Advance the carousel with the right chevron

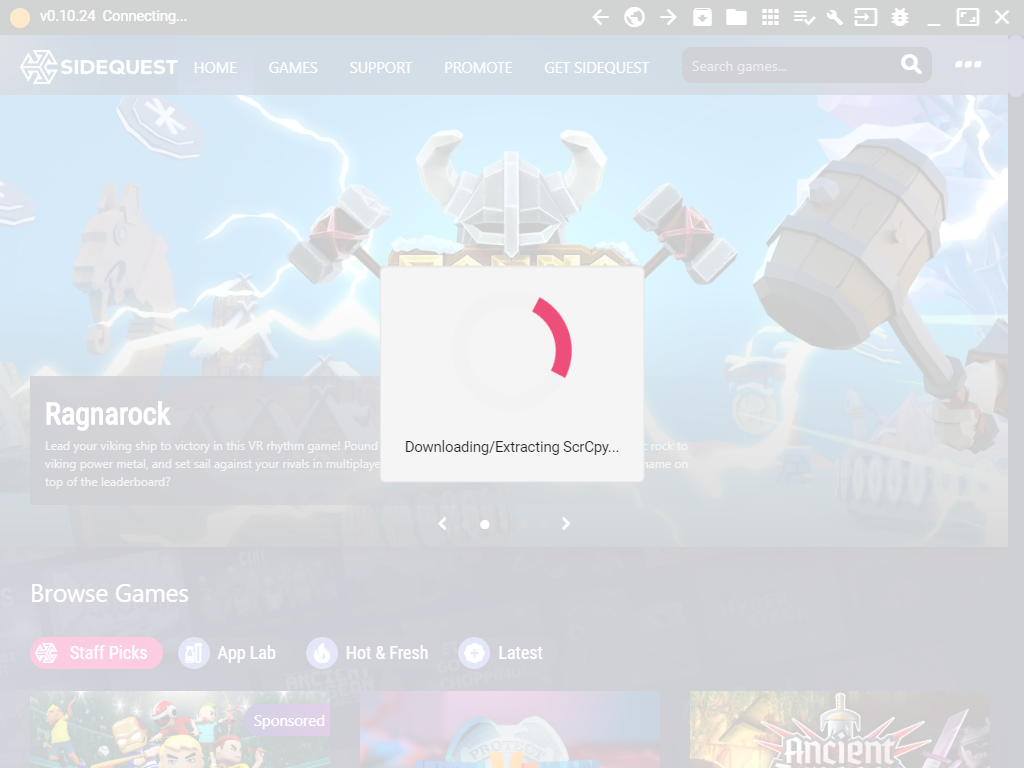click(566, 523)
